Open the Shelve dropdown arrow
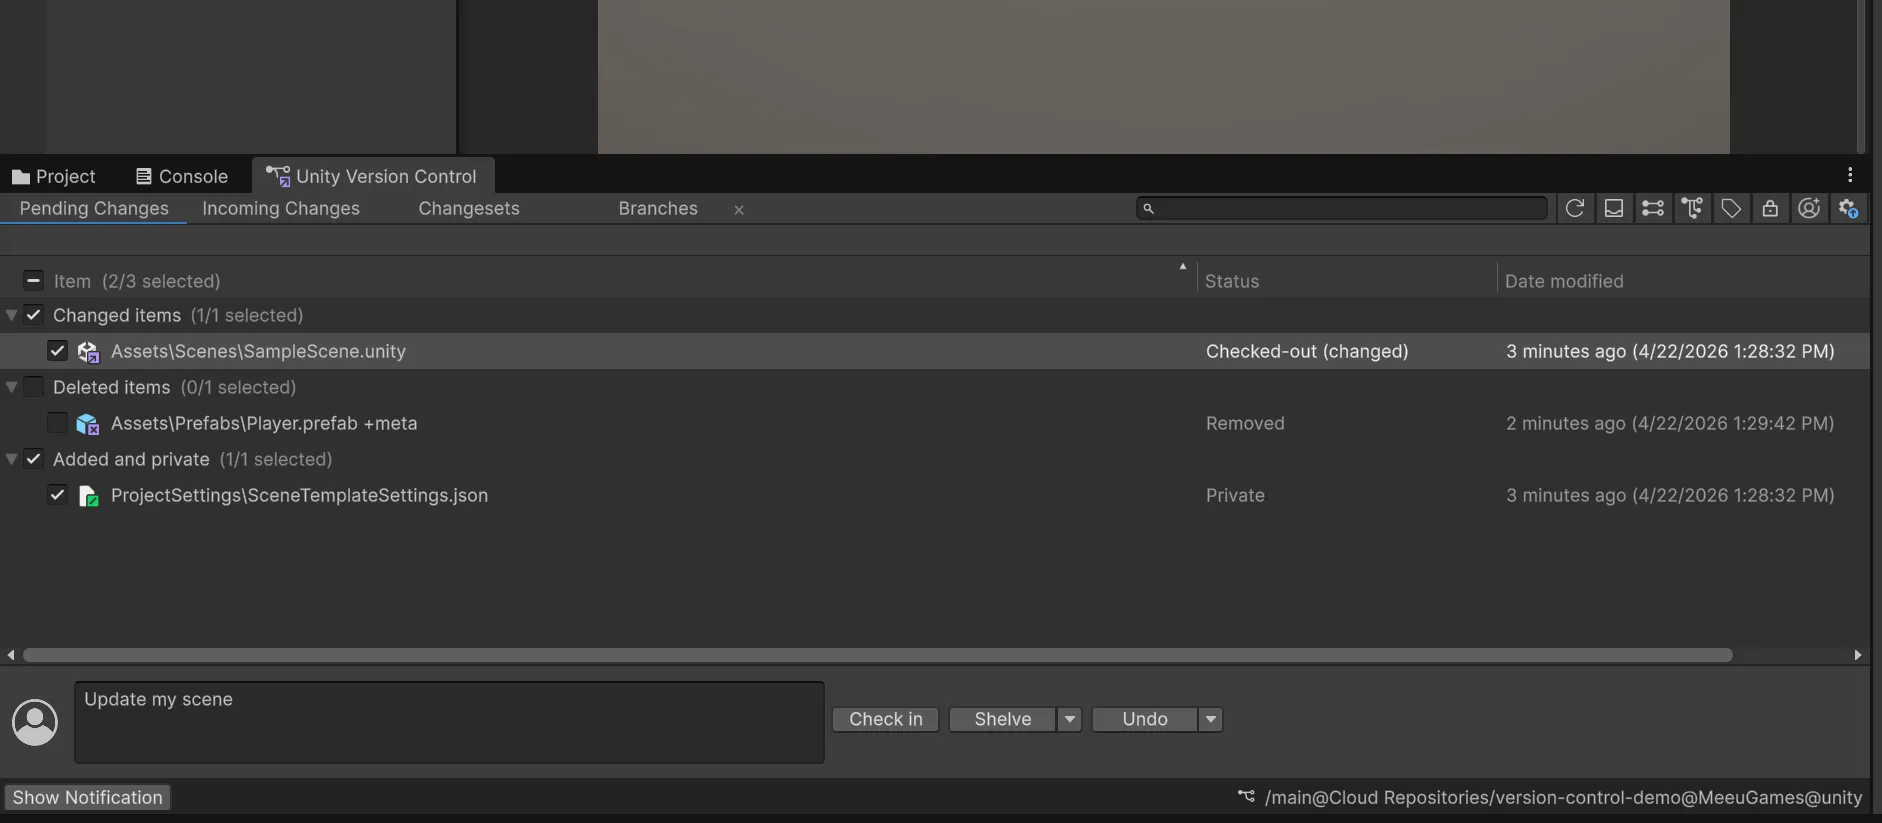 1069,719
